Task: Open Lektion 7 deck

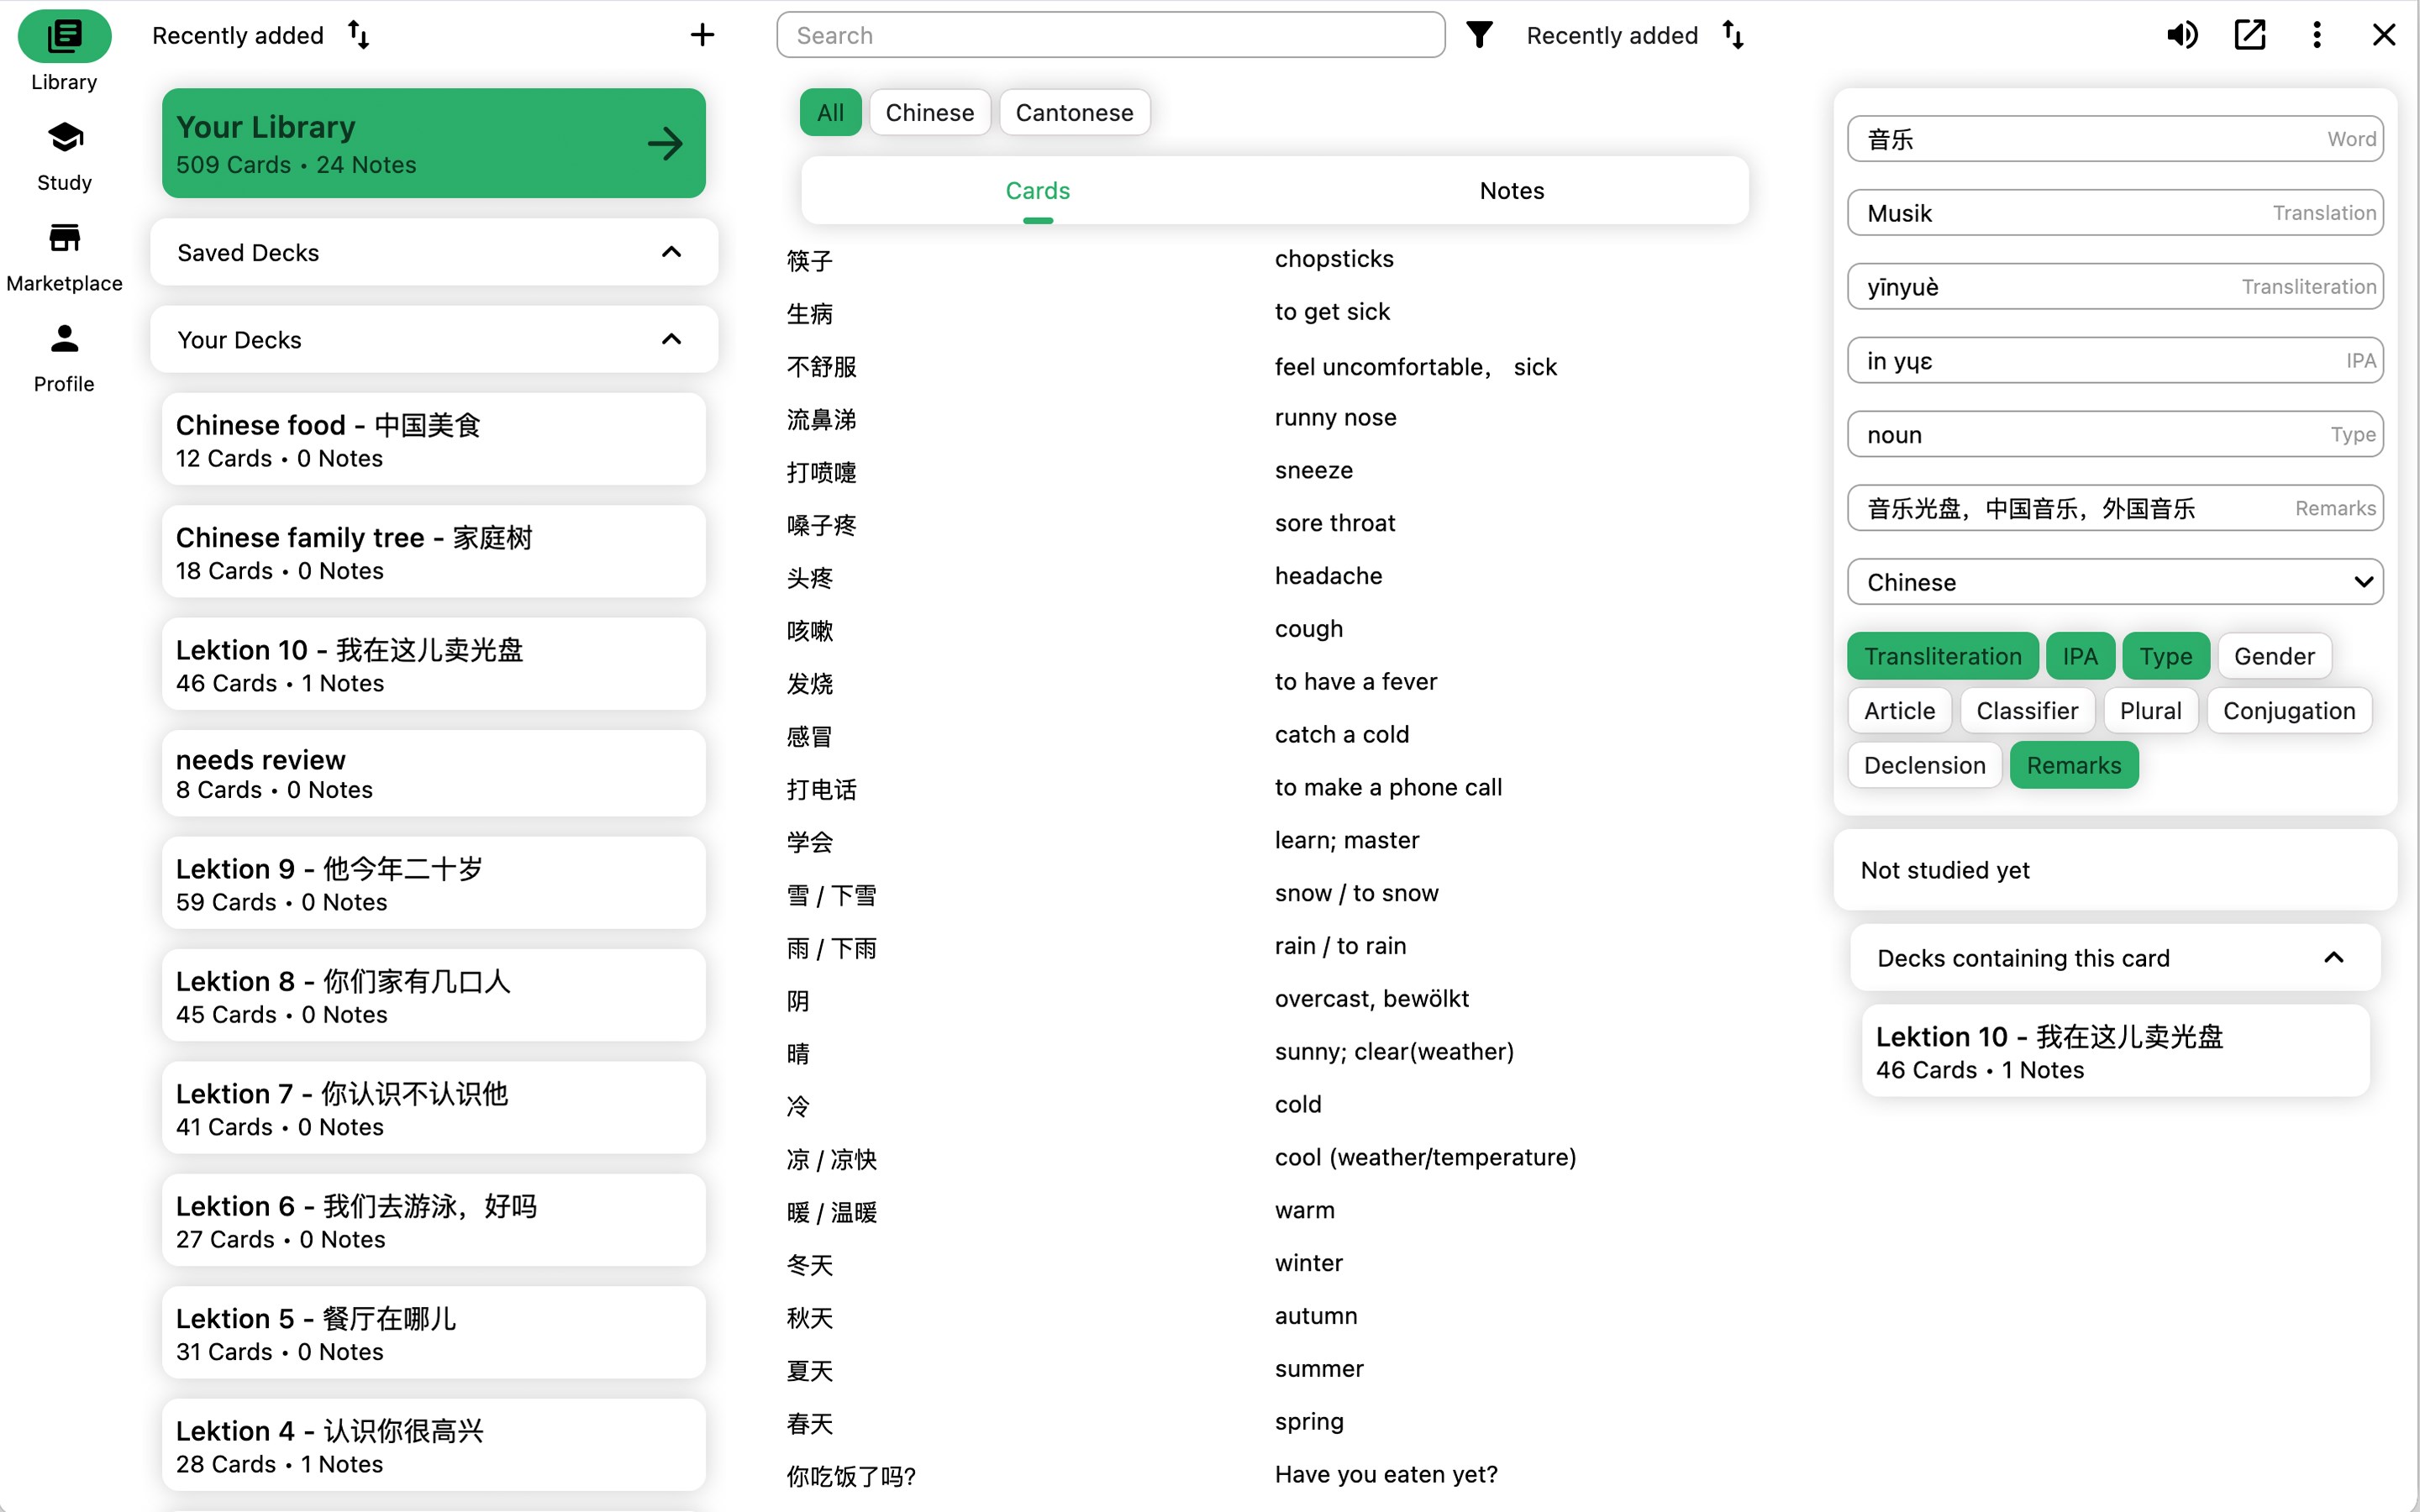Action: pyautogui.click(x=434, y=1108)
